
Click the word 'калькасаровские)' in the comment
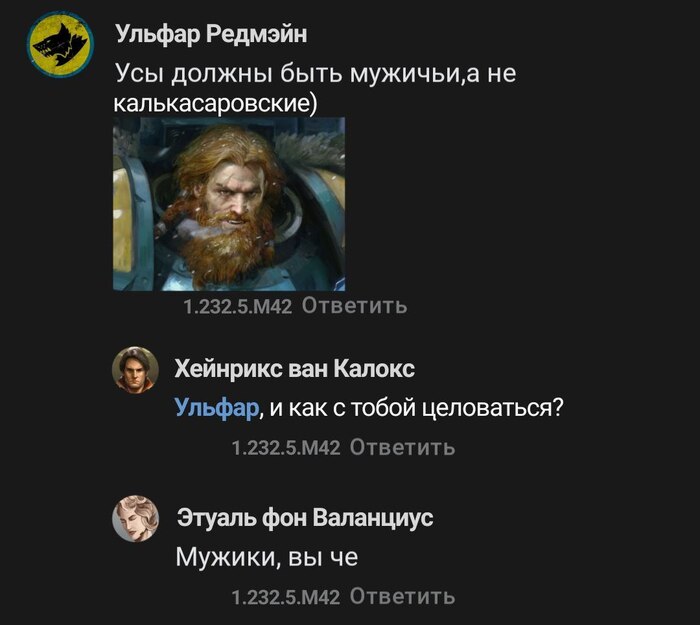(x=215, y=103)
